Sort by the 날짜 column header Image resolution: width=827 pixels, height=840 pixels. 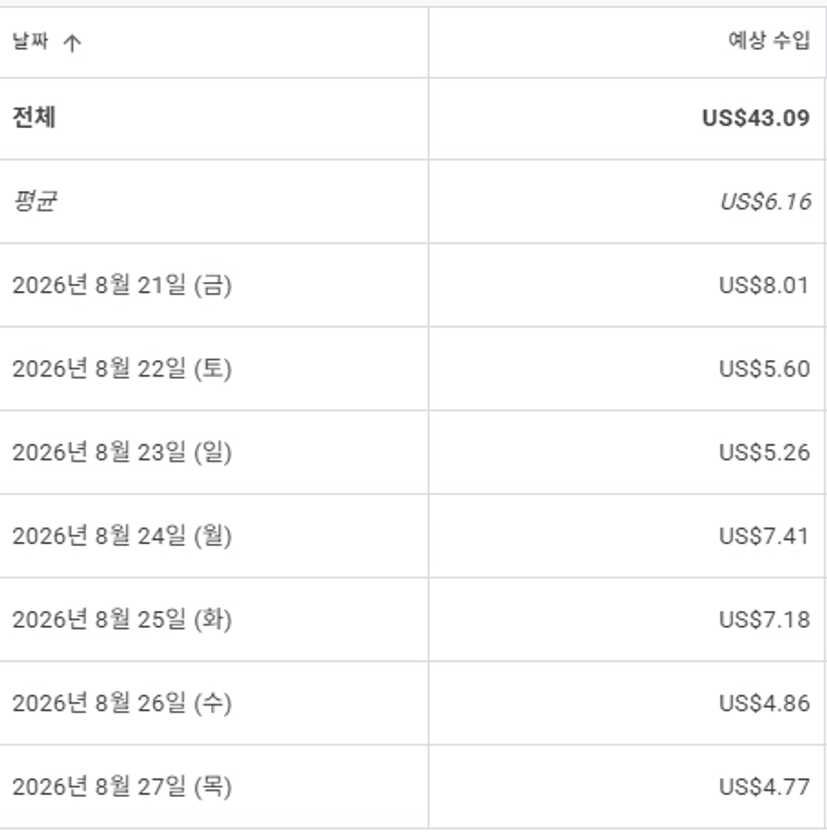click(x=30, y=41)
